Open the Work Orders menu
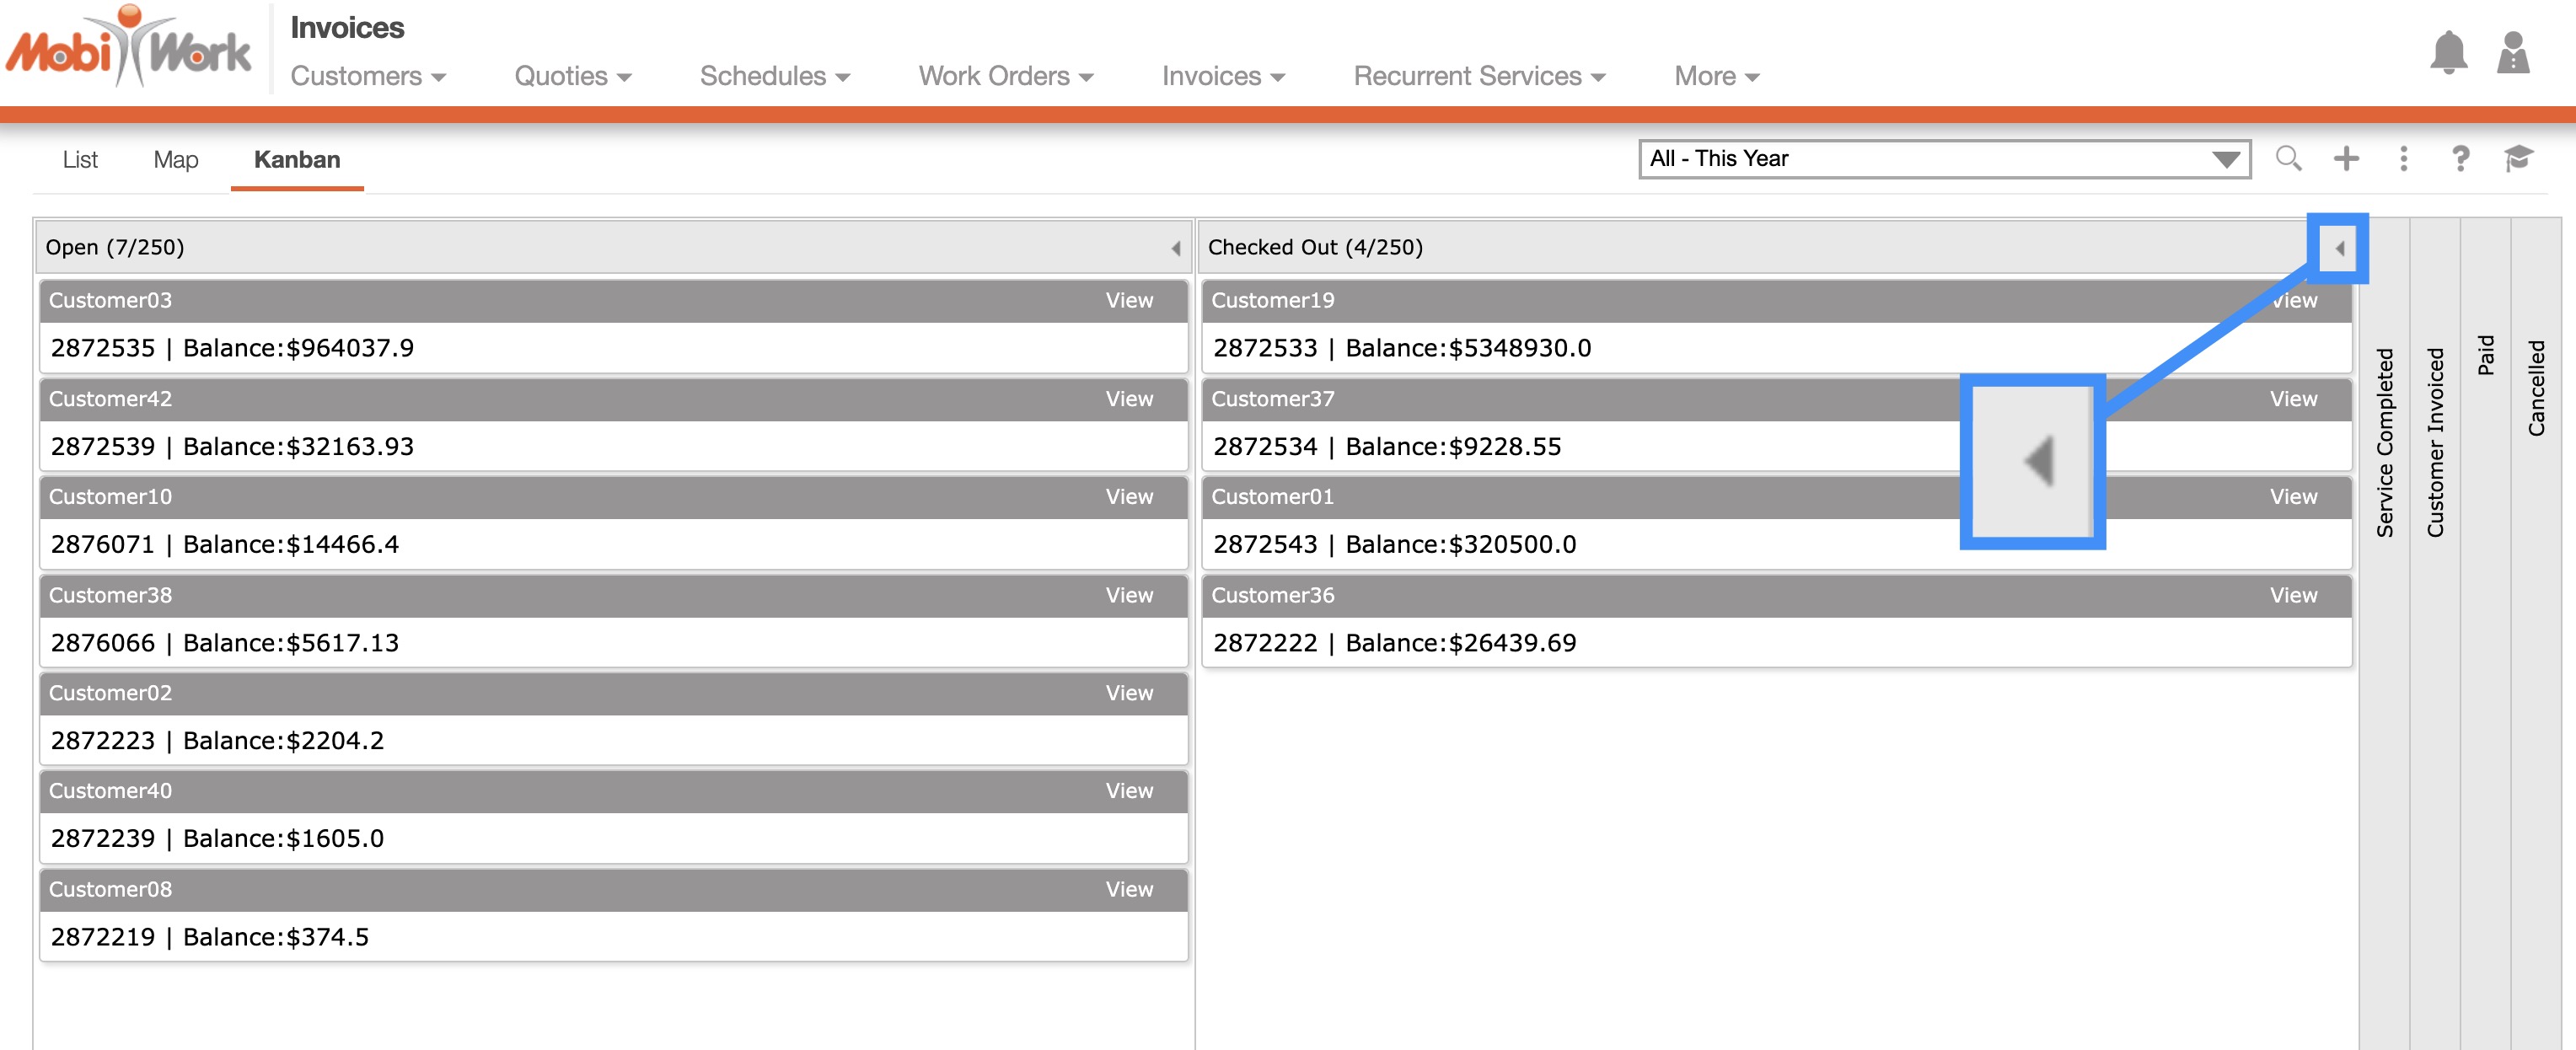2576x1050 pixels. pyautogui.click(x=1005, y=76)
